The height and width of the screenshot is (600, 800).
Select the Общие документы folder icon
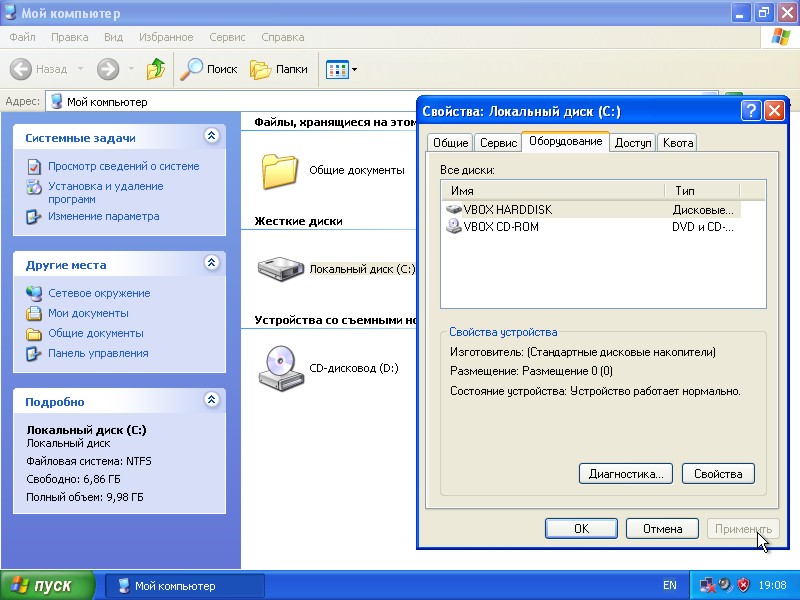280,171
